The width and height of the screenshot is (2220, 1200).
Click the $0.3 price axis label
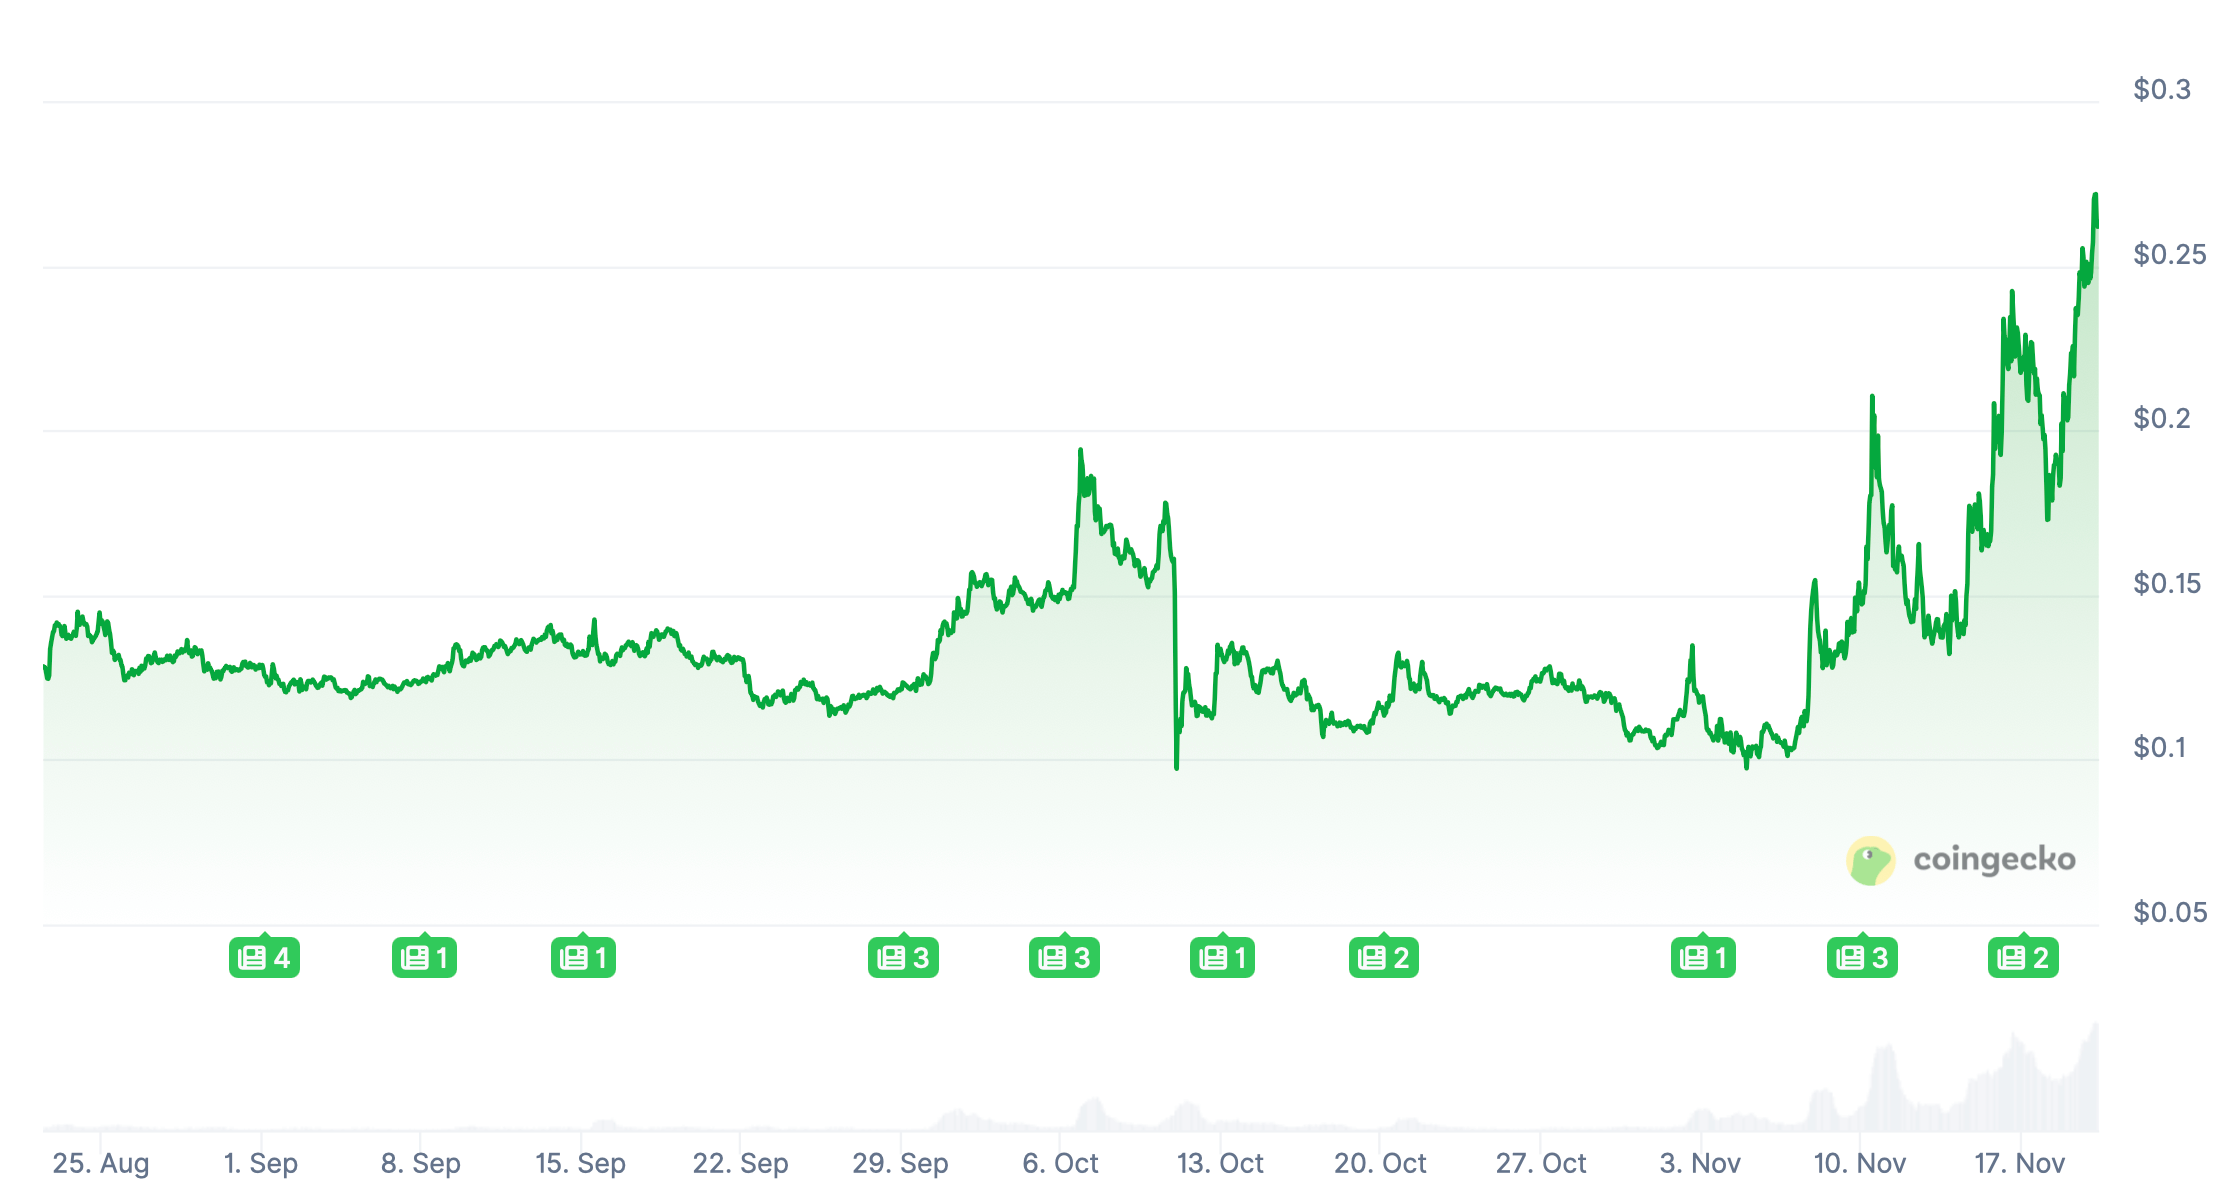pos(2161,90)
